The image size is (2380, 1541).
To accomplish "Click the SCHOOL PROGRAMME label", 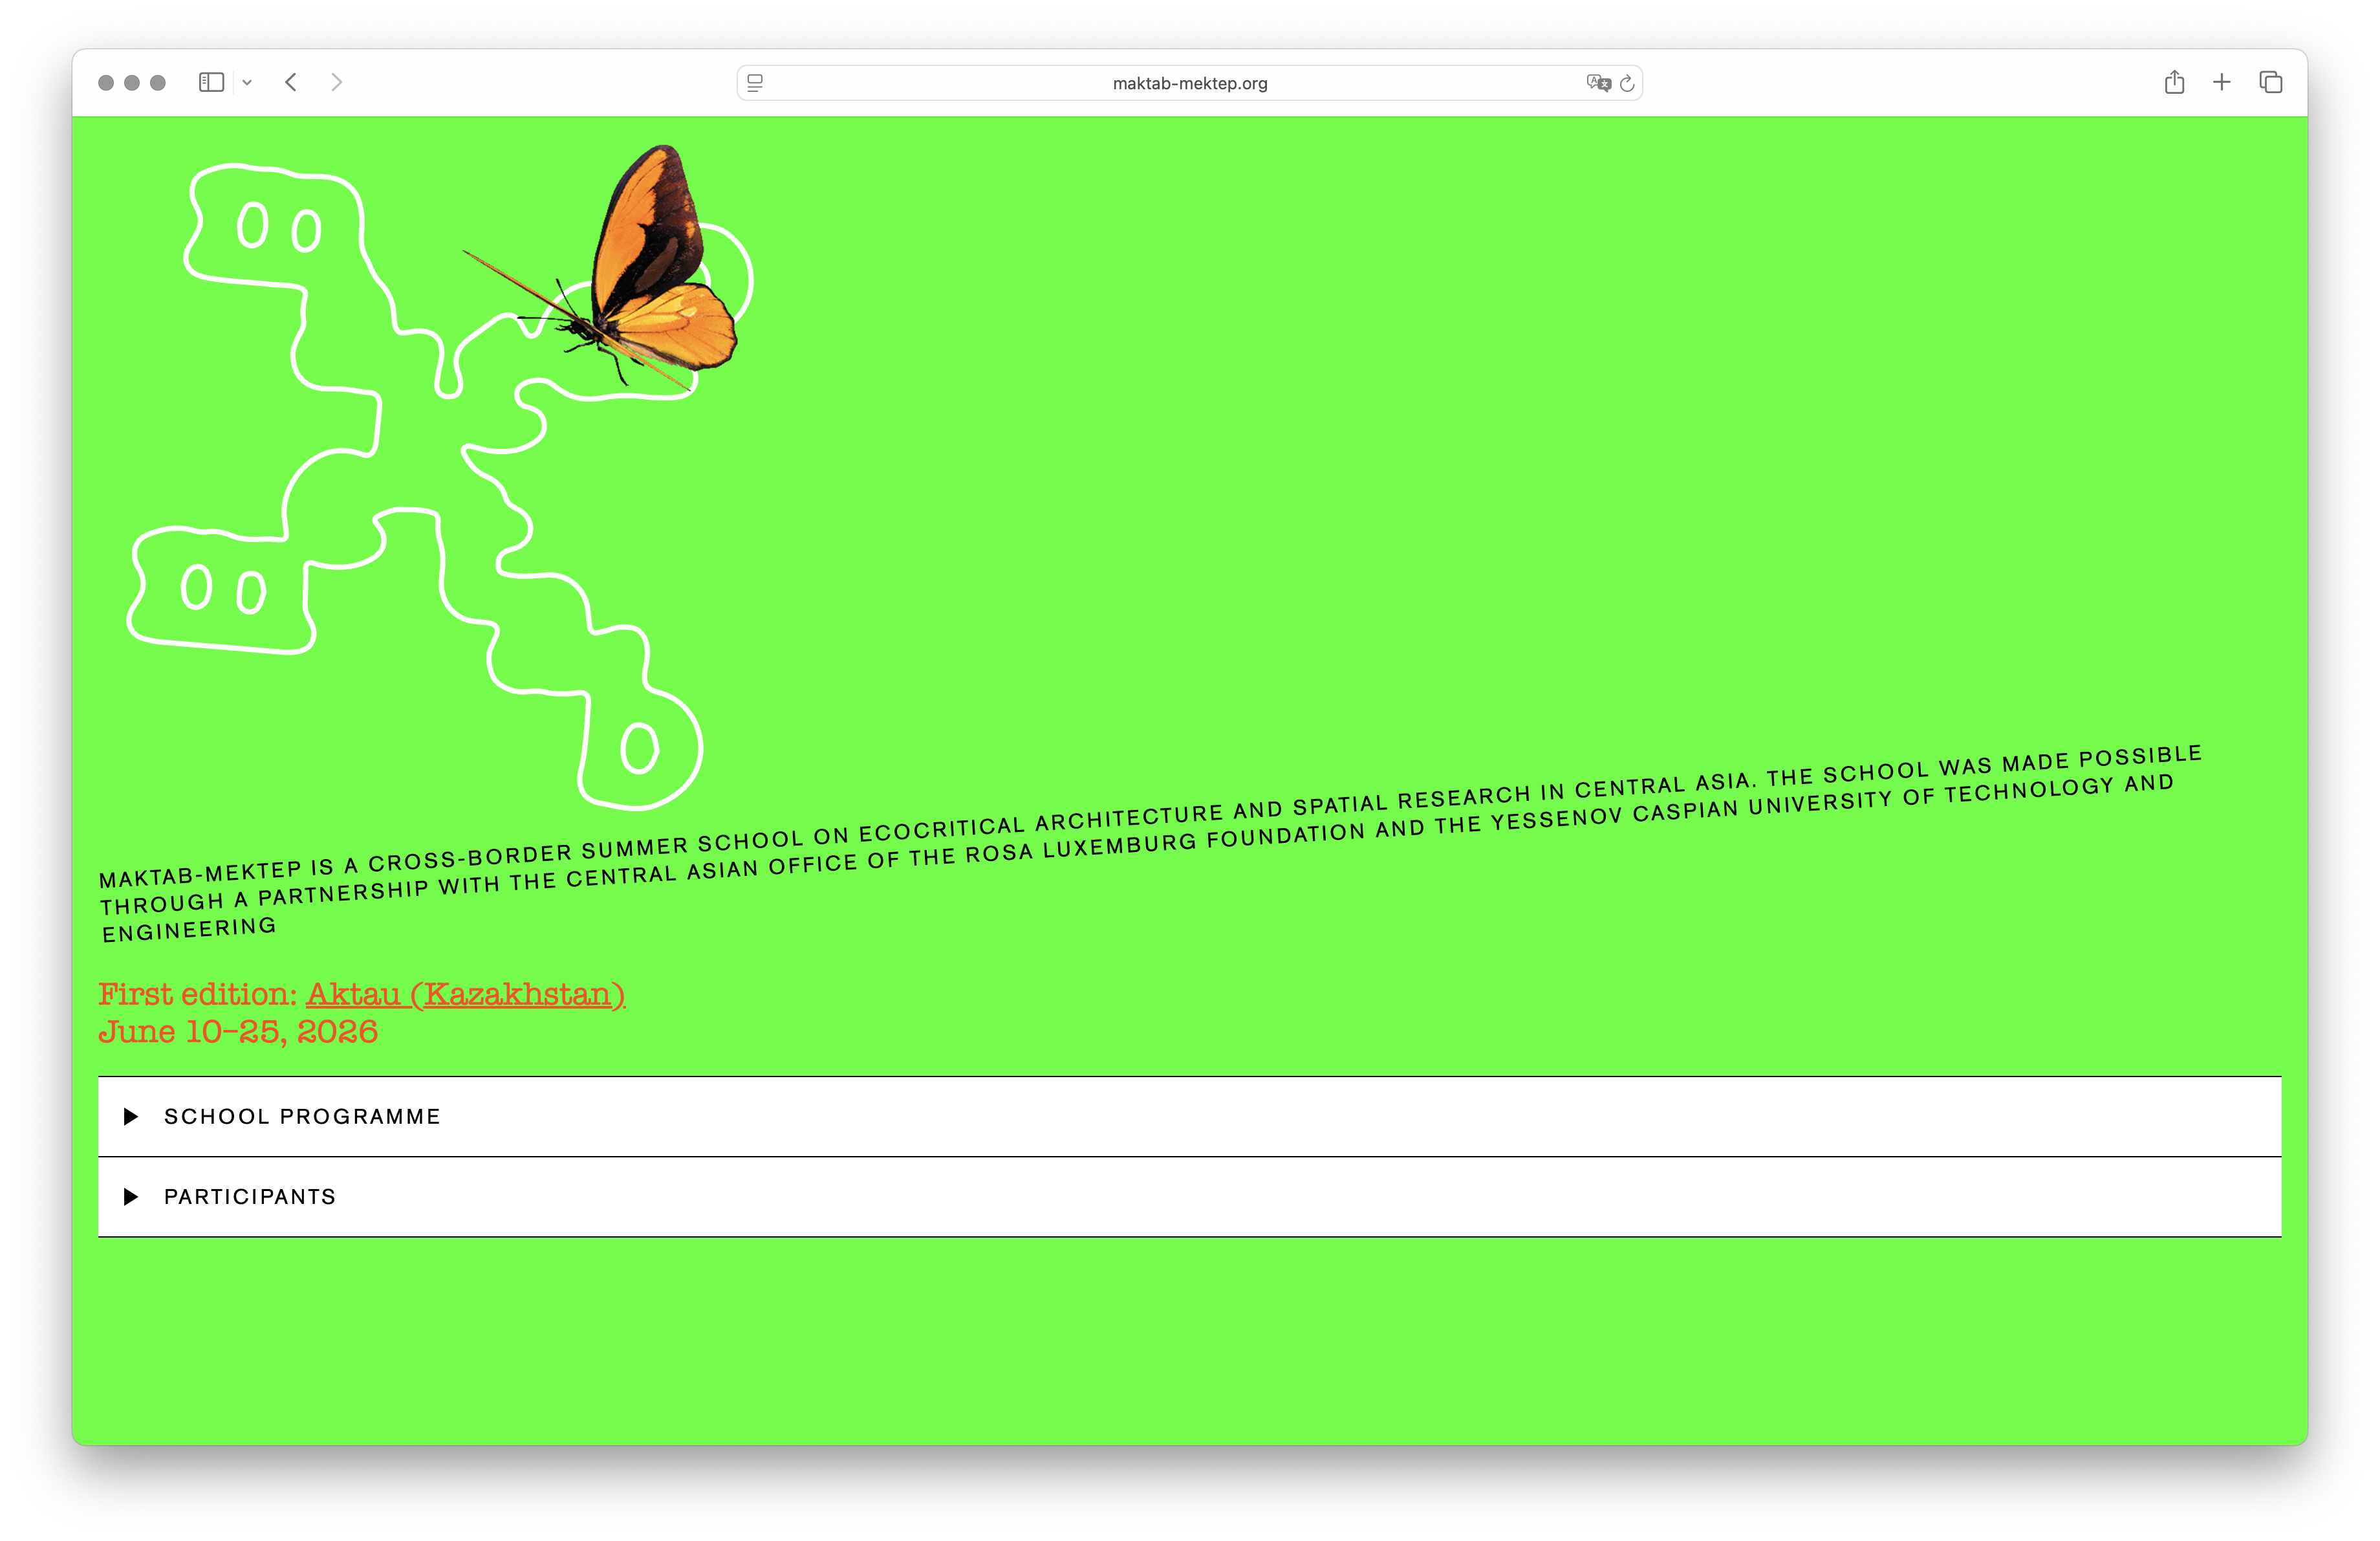I will [x=302, y=1116].
